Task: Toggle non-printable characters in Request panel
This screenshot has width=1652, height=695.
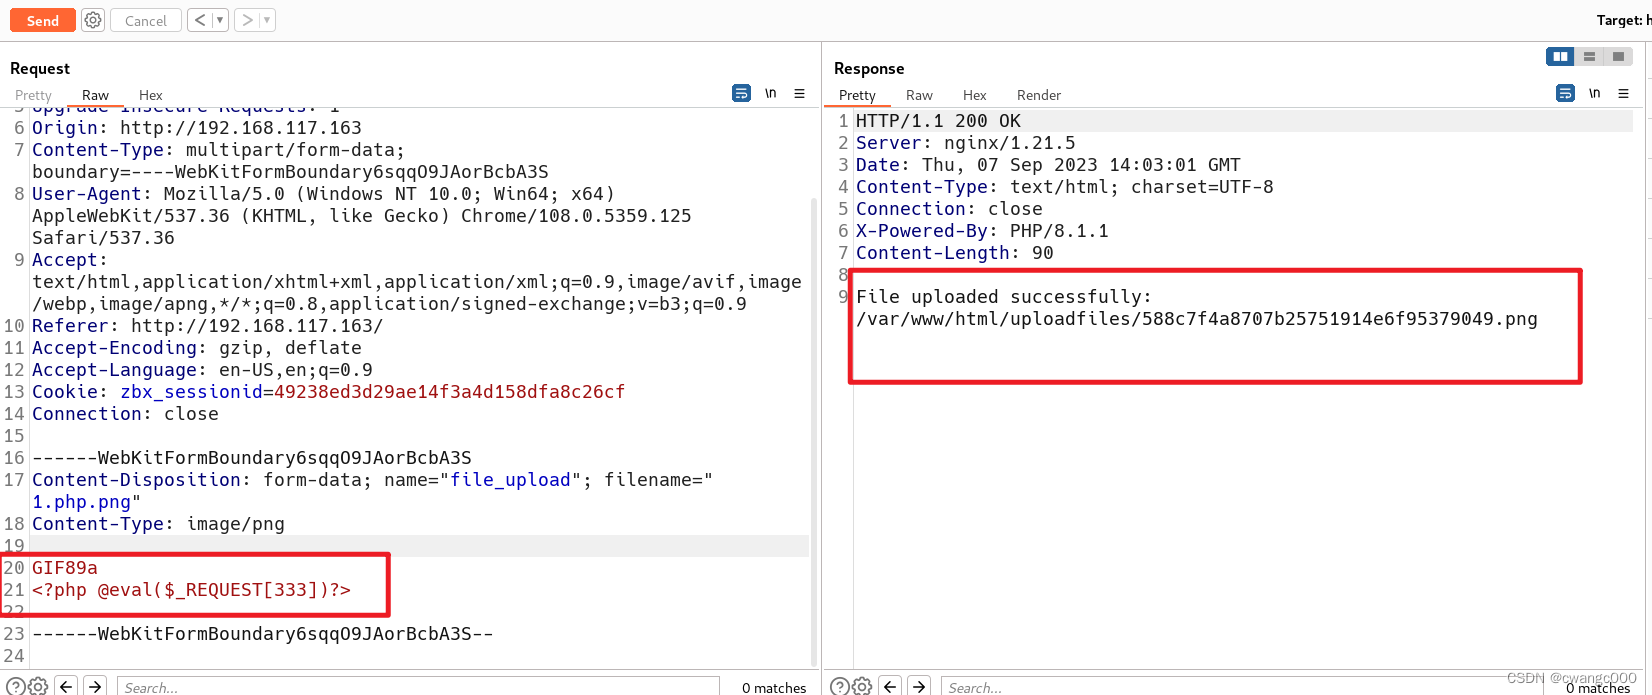Action: 771,93
